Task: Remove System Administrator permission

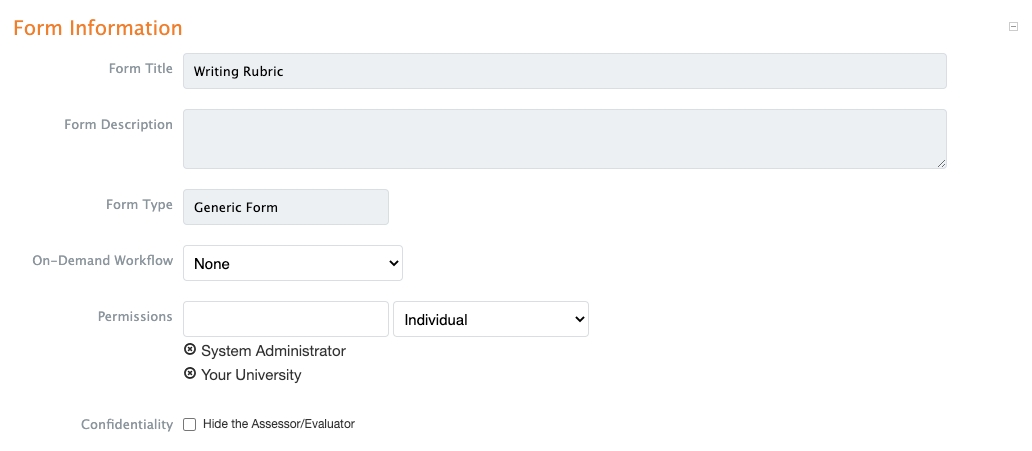Action: coord(190,350)
